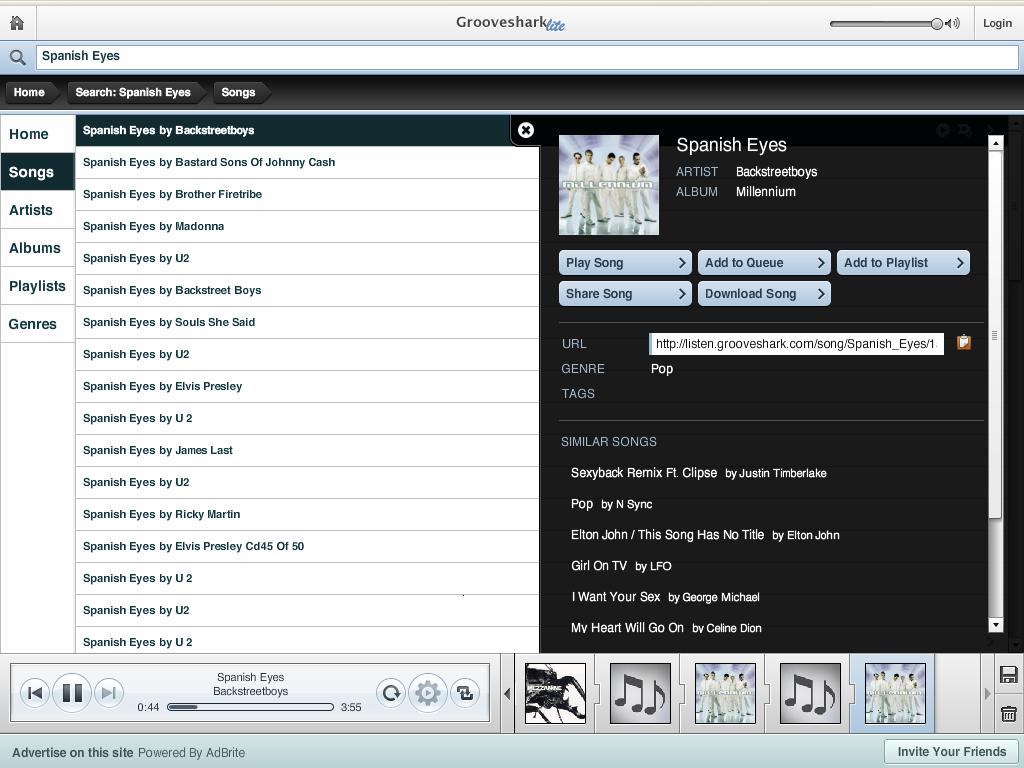
Task: Clear the queue with trash icon
Action: (1008, 712)
